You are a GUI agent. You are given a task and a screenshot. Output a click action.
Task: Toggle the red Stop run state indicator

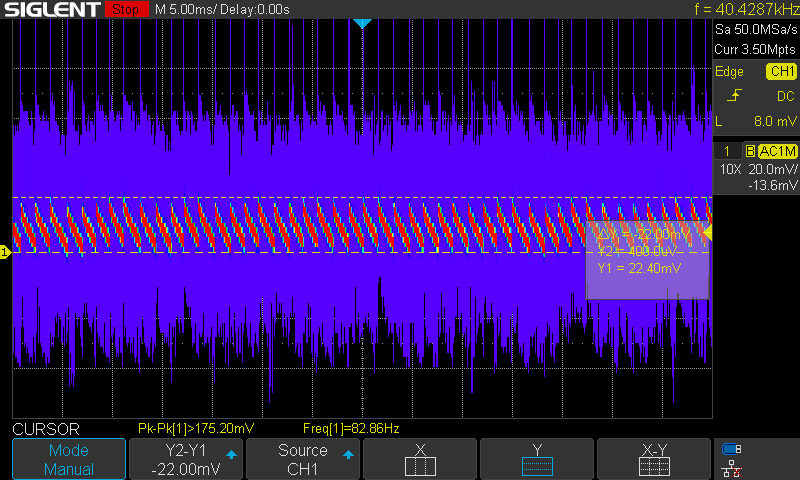(125, 10)
